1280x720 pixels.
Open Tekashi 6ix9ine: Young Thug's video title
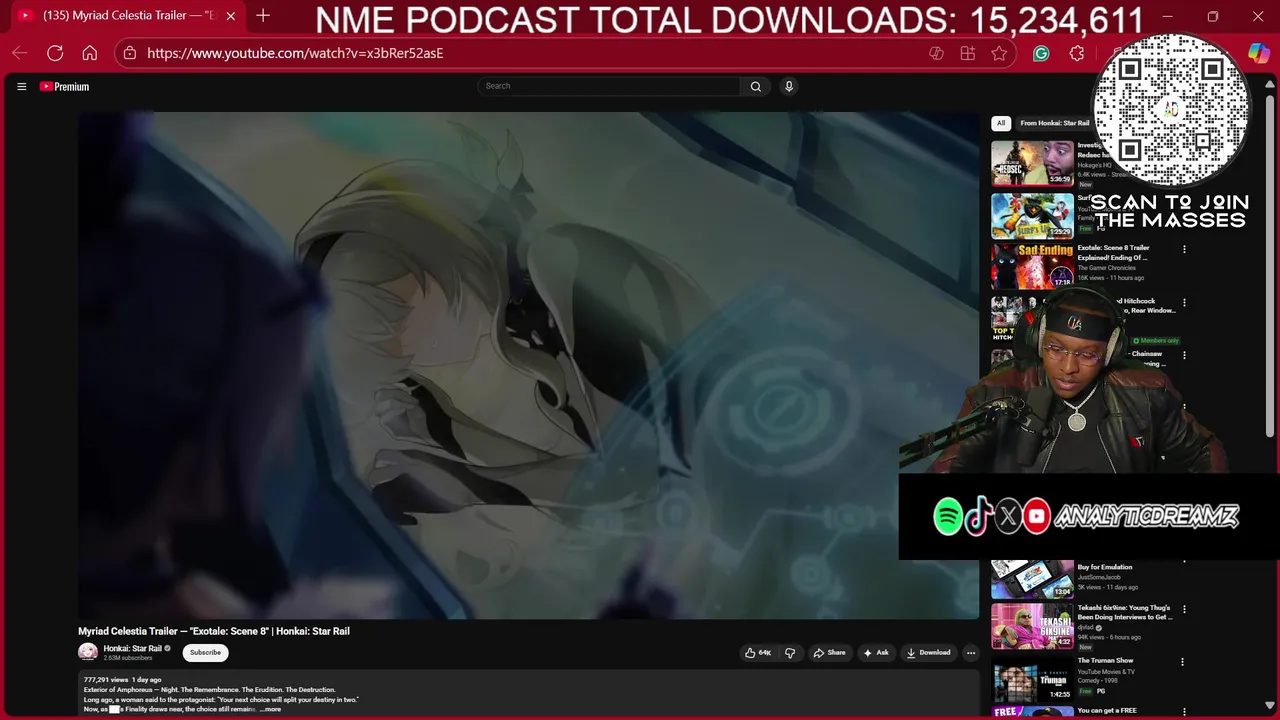click(x=1124, y=612)
